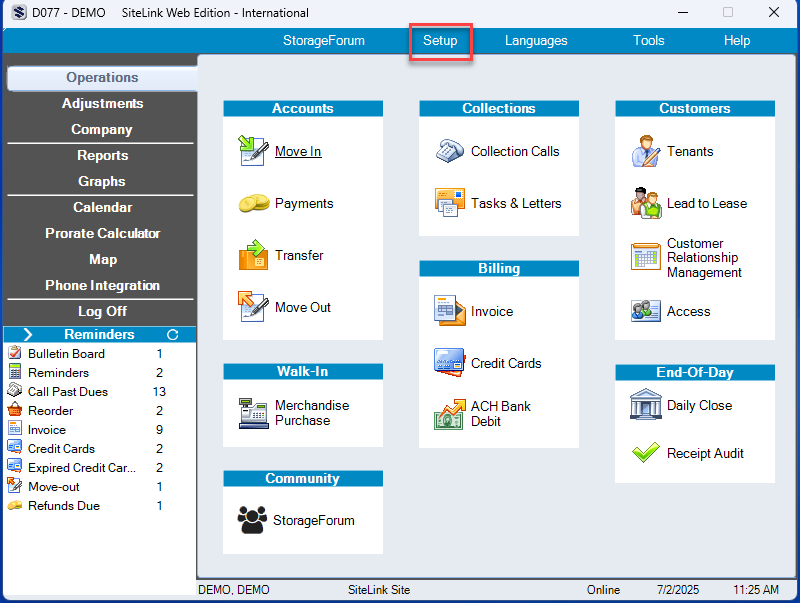Open the Calendar from the sidebar
The height and width of the screenshot is (603, 800).
click(103, 208)
